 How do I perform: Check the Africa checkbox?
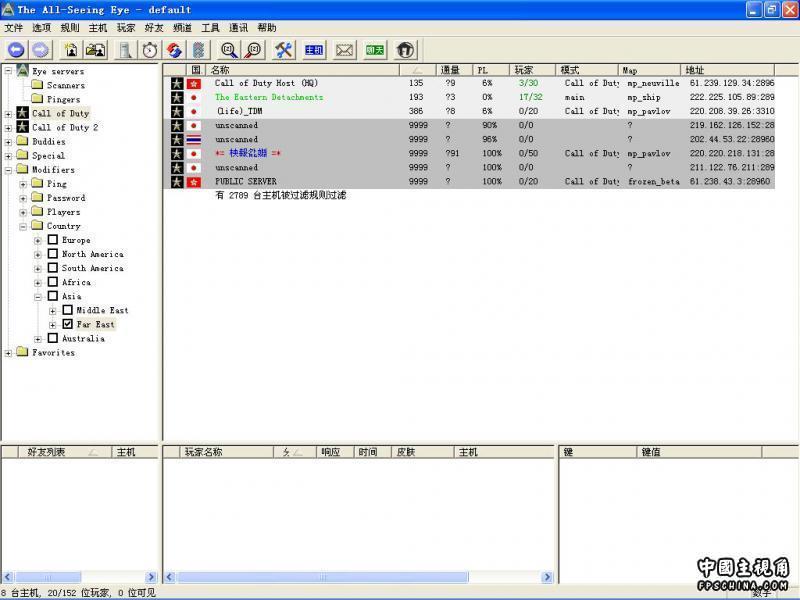click(x=53, y=282)
